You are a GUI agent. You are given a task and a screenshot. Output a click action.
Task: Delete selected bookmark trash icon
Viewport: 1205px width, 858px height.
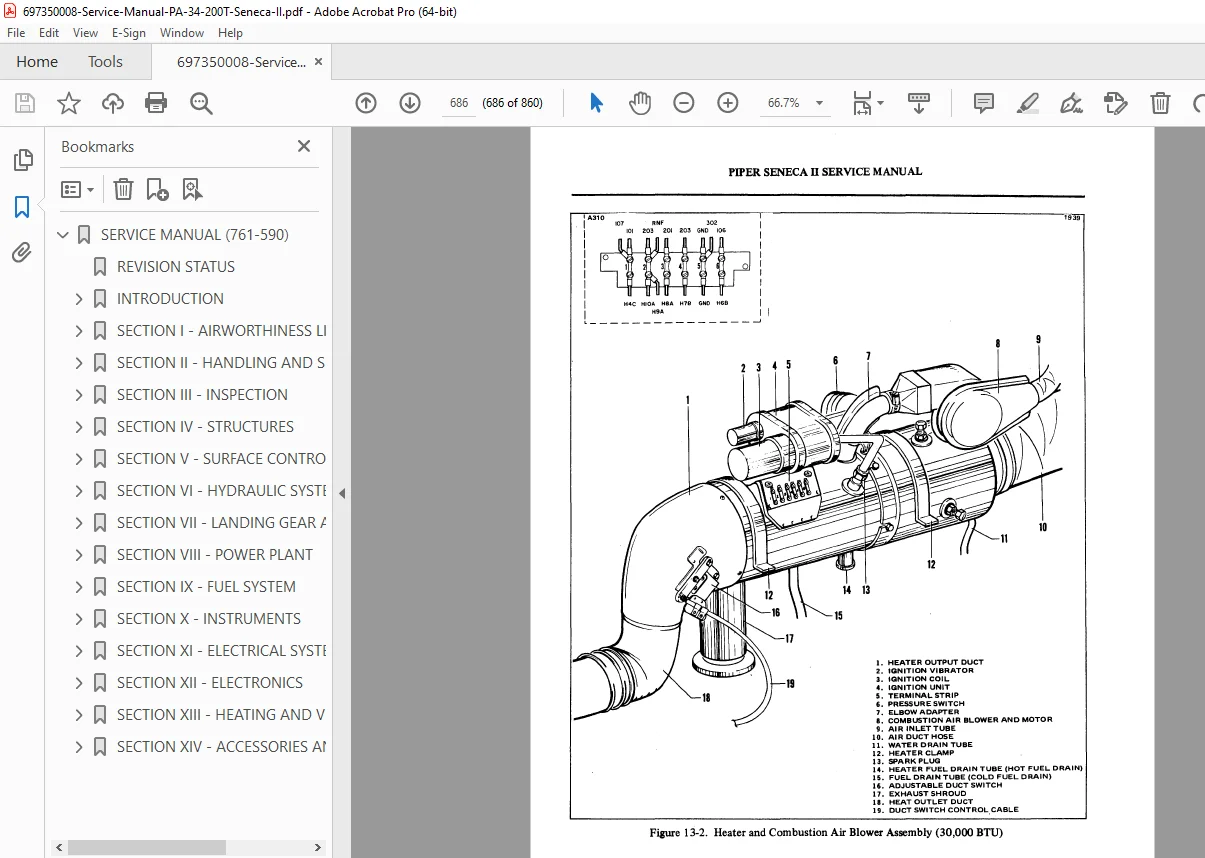tap(123, 189)
